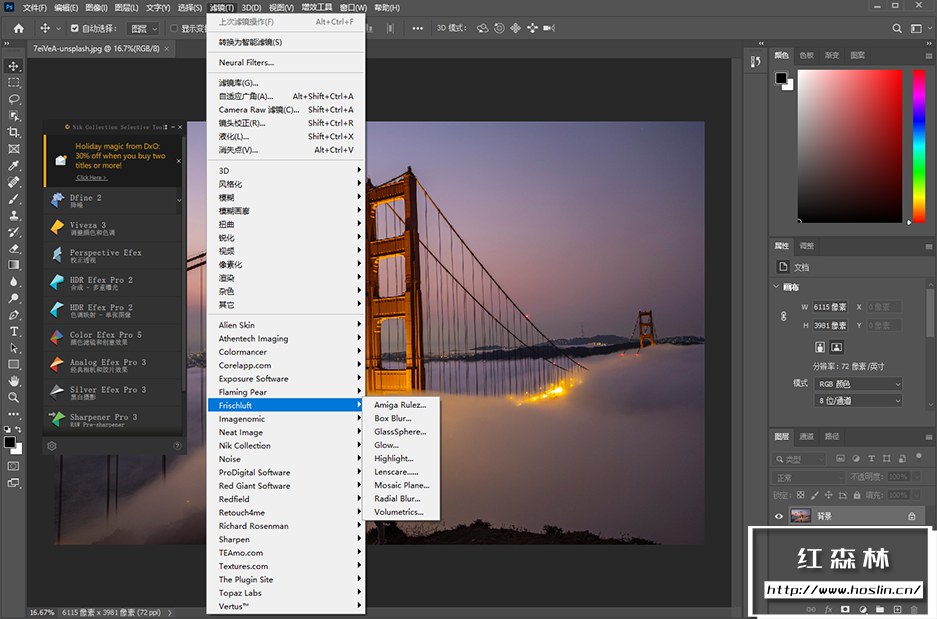Select the Move tool in the toolbar
The width and height of the screenshot is (937, 619).
pos(14,66)
